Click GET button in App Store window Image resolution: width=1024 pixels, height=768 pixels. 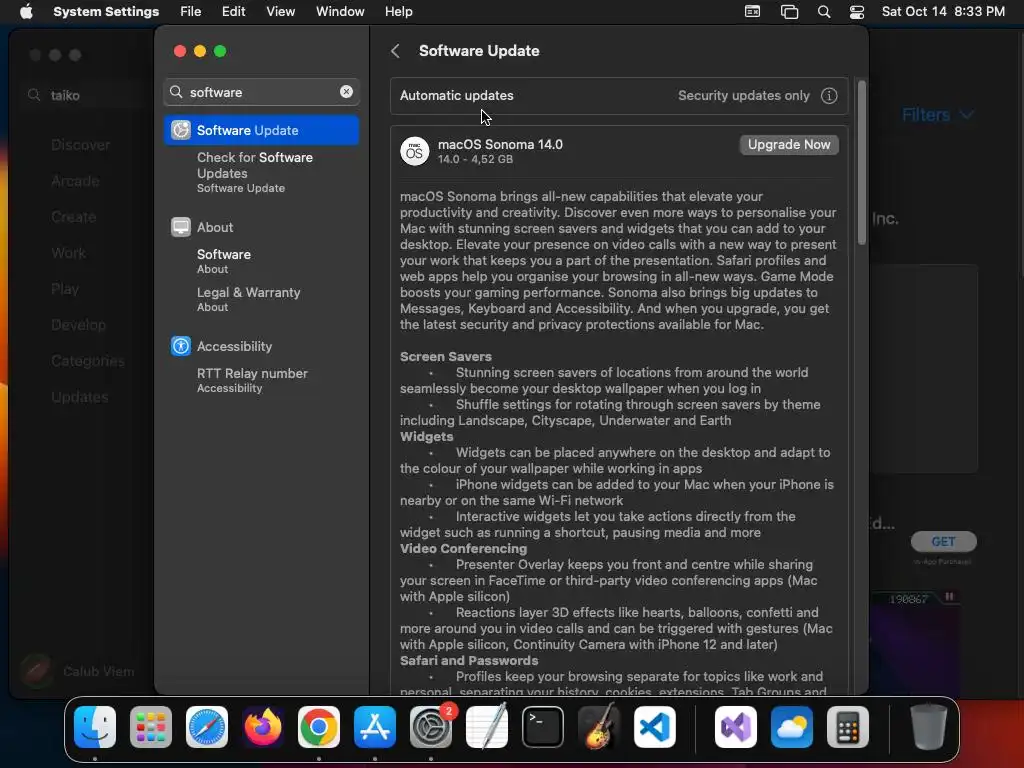(943, 541)
